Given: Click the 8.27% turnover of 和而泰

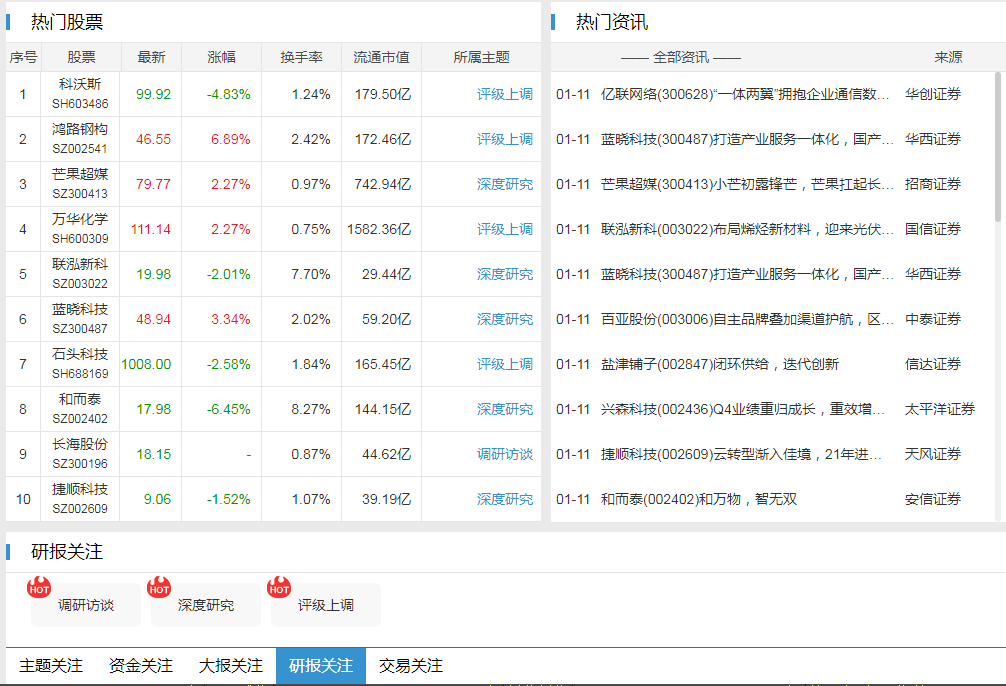Looking at the screenshot, I should pos(311,409).
